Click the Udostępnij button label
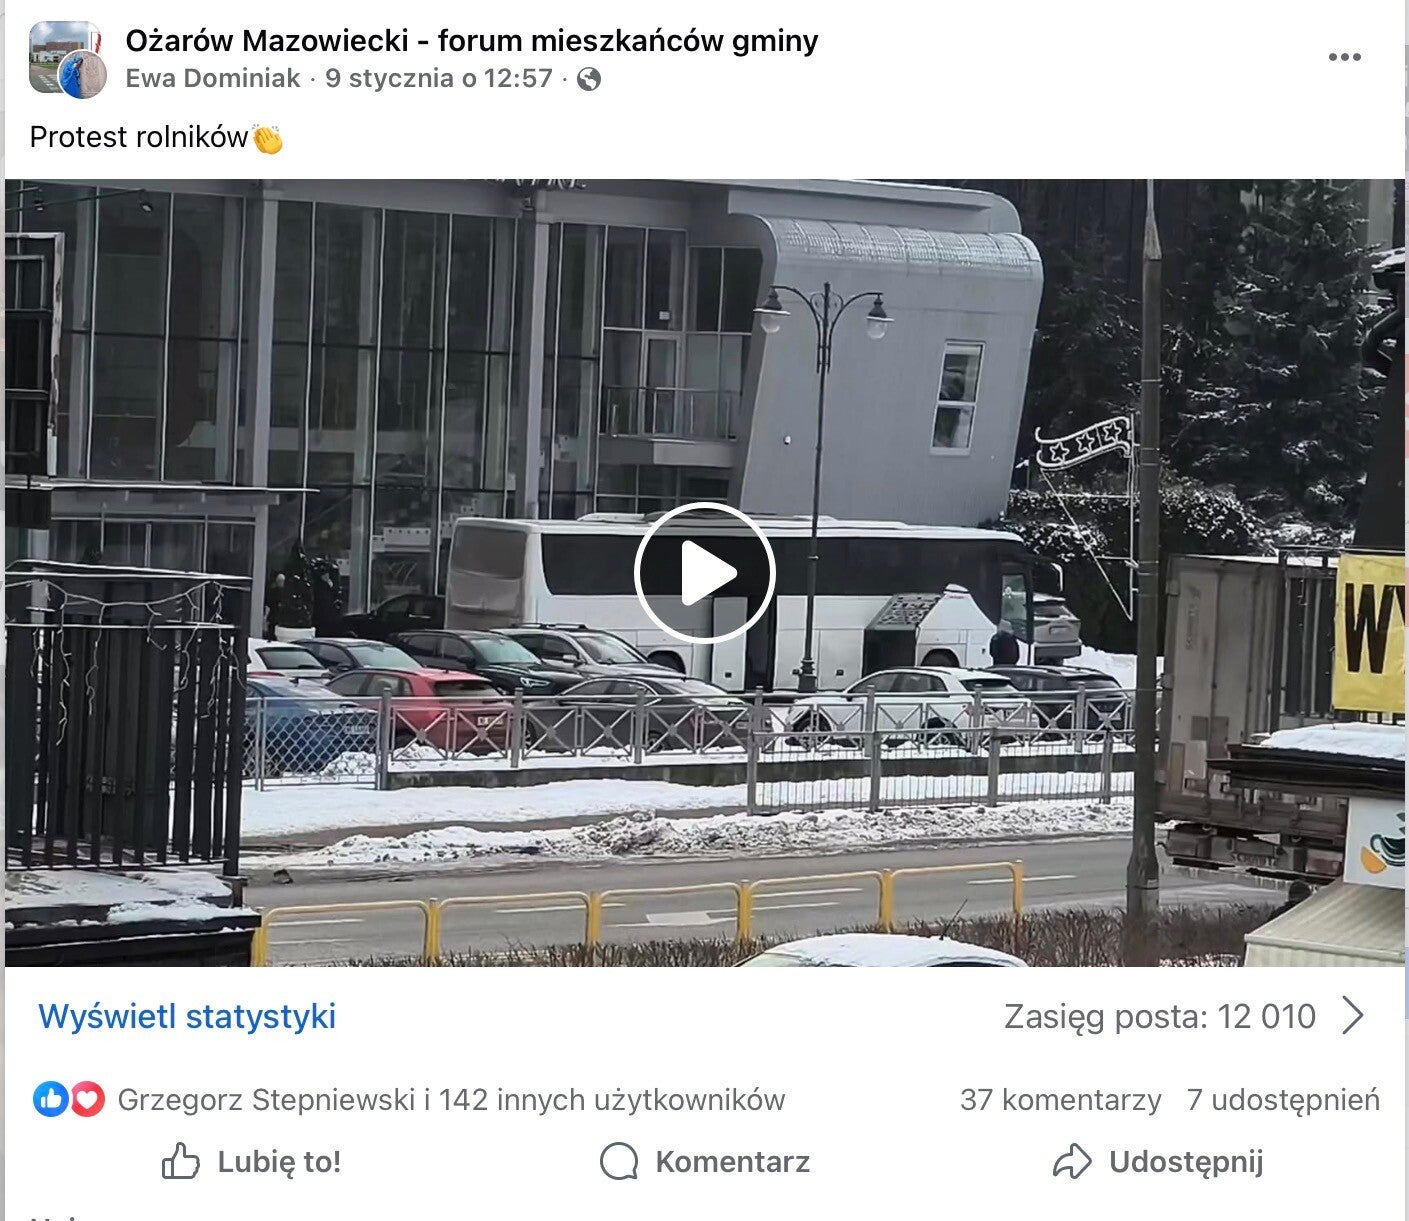1409x1221 pixels. click(1186, 1162)
